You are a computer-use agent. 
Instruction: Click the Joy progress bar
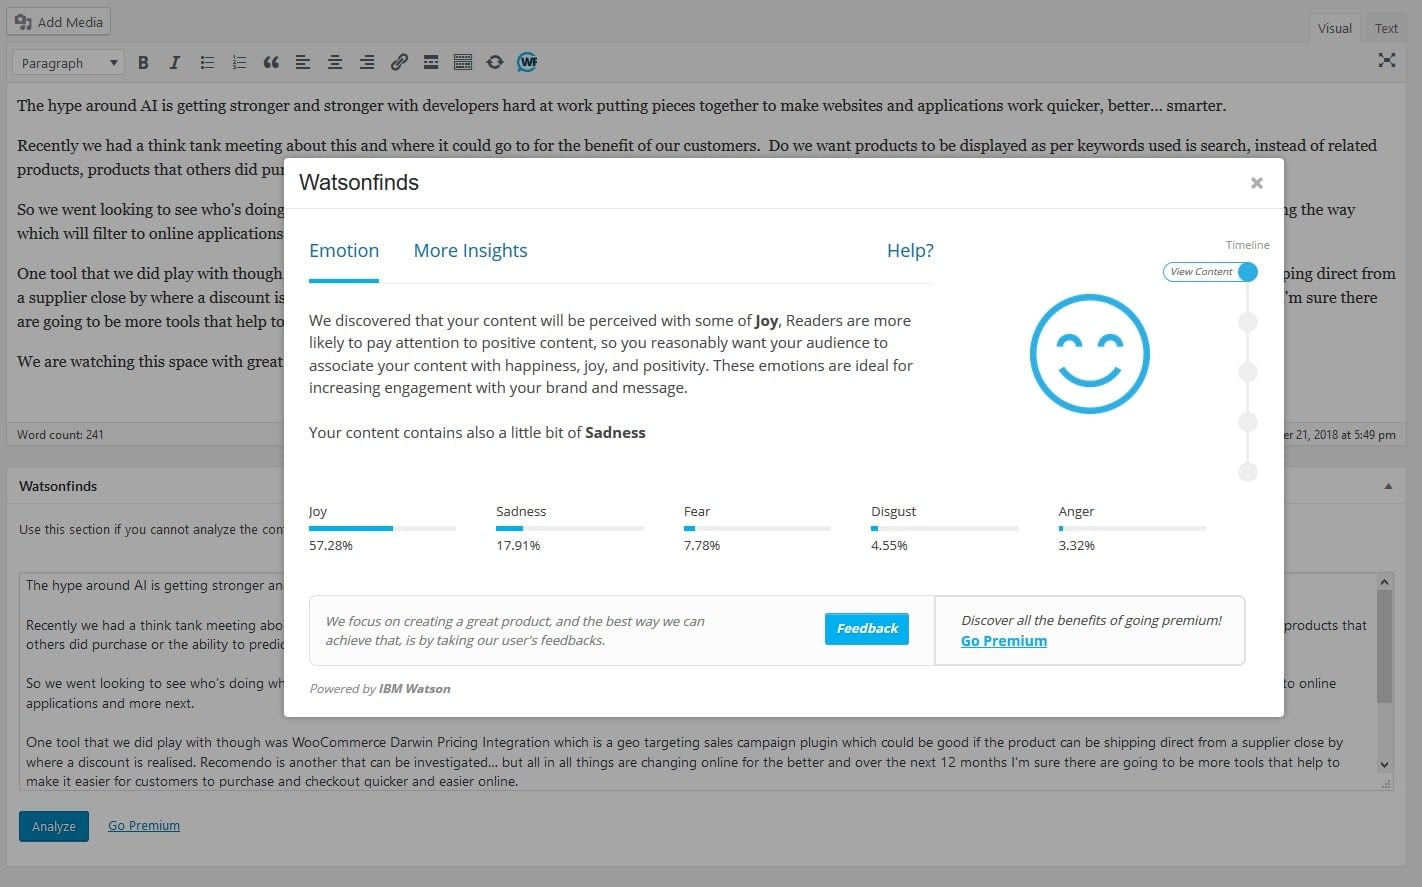coord(382,528)
